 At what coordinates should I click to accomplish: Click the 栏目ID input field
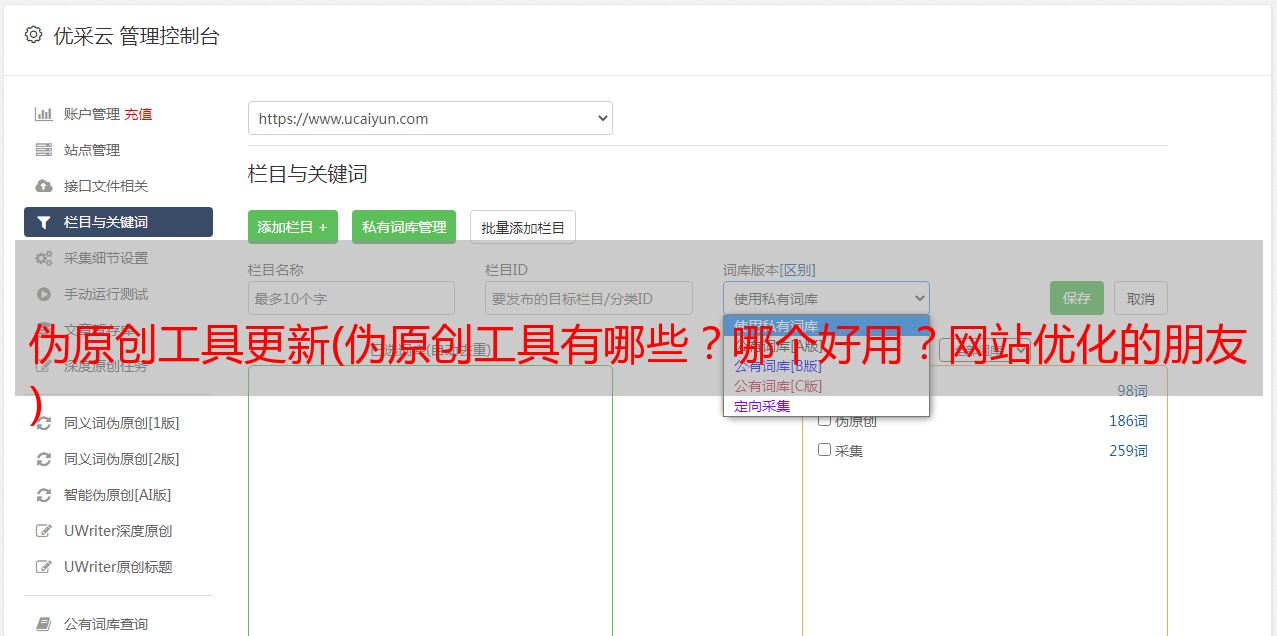tap(589, 298)
